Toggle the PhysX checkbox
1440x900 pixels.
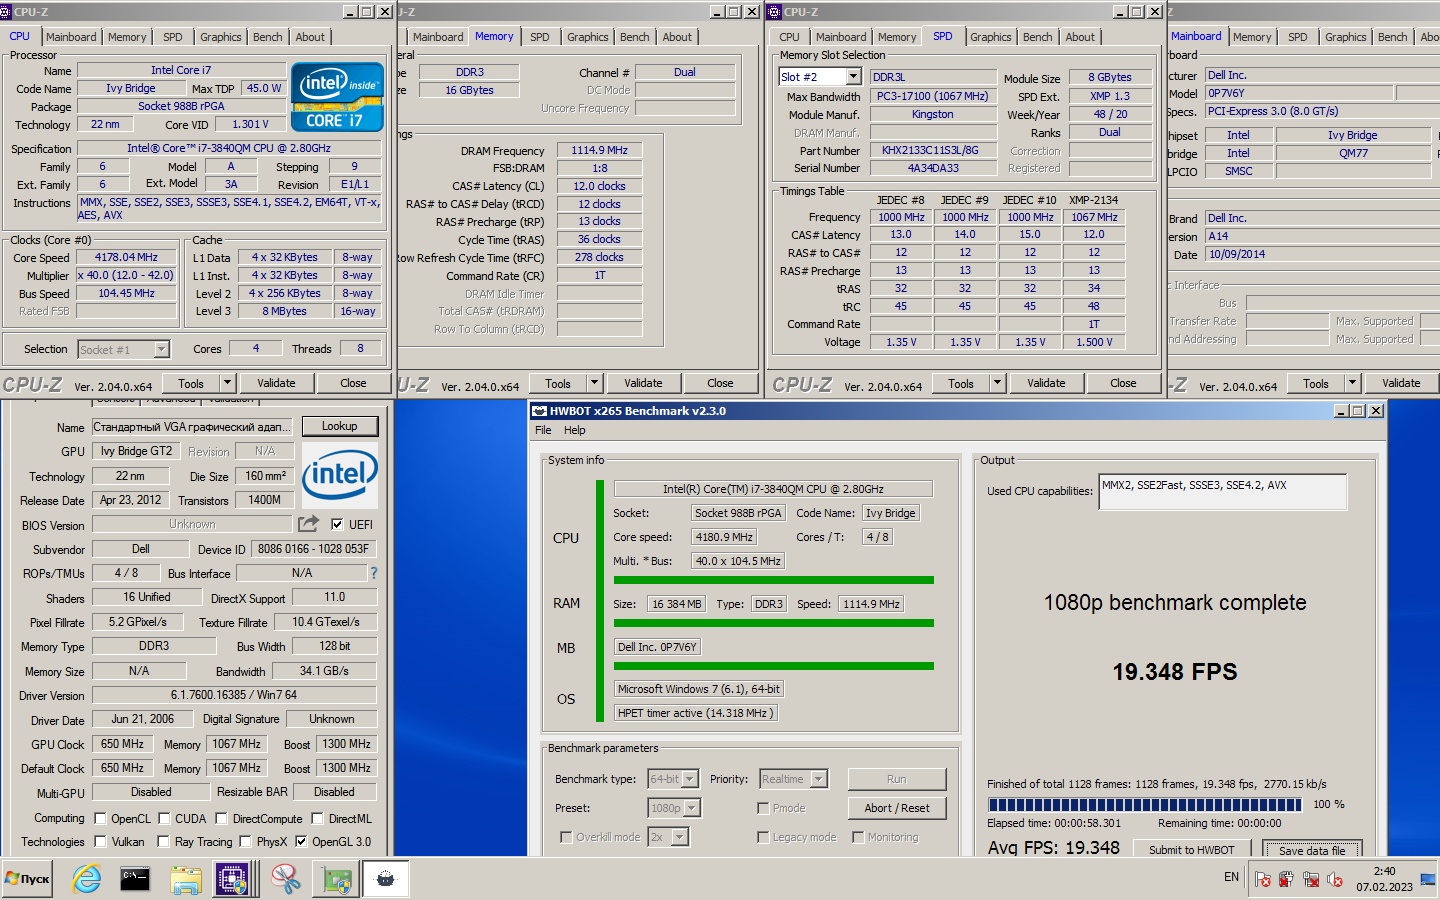tap(246, 841)
